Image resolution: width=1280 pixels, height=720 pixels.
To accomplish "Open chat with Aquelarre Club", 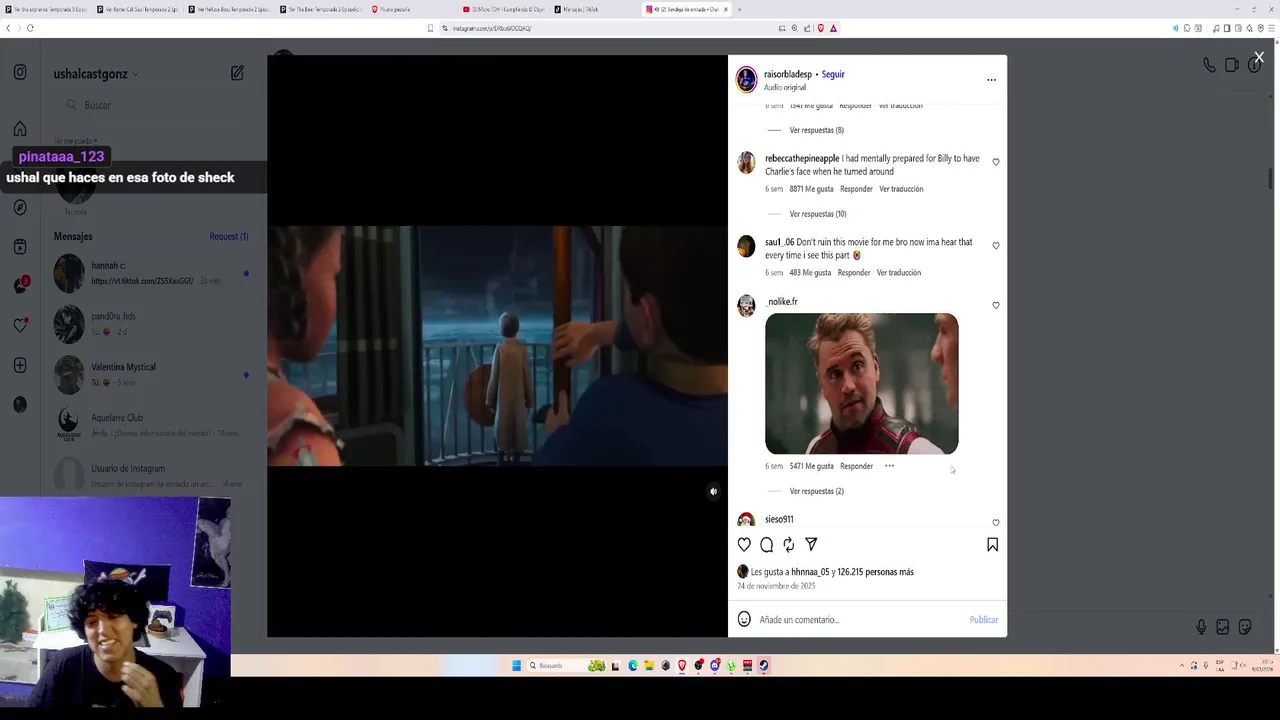I will click(x=152, y=425).
